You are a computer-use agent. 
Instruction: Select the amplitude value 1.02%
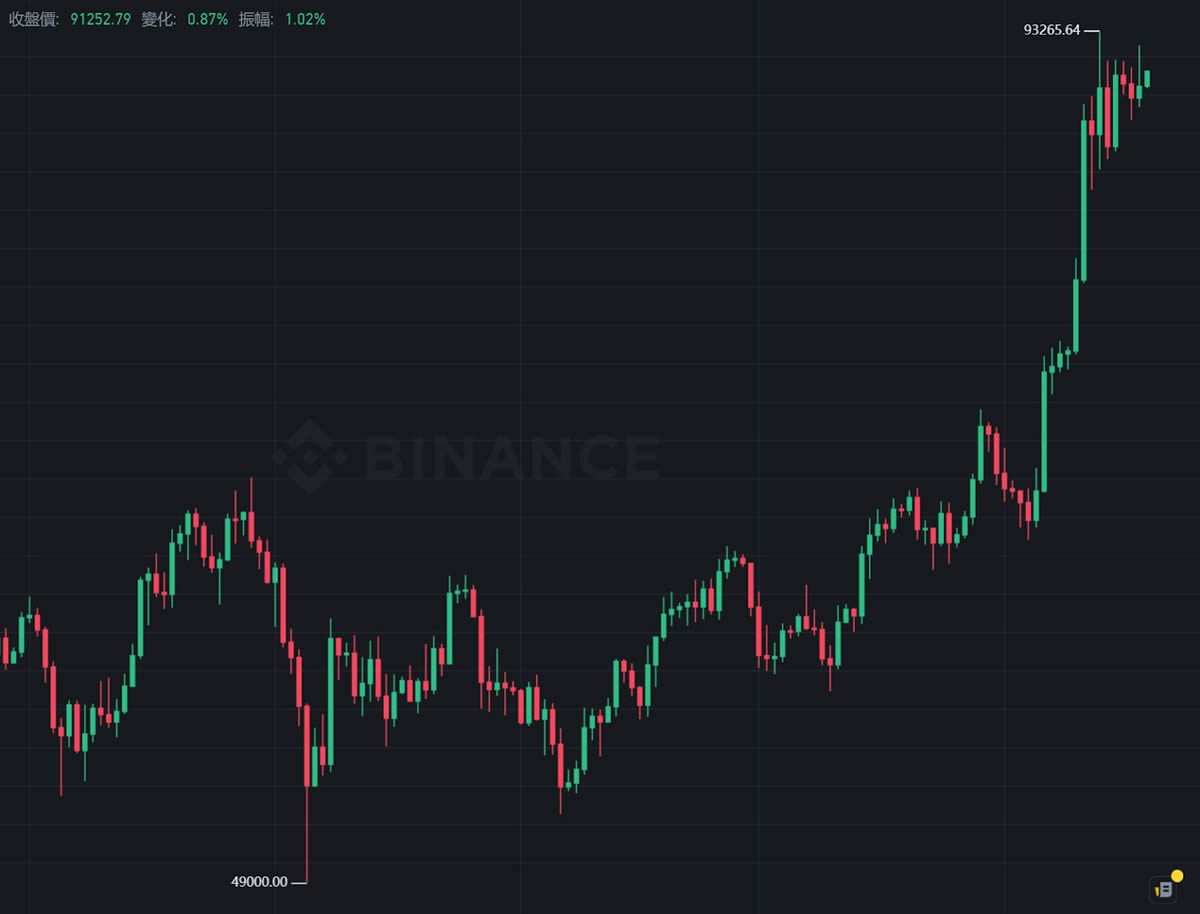tap(305, 19)
